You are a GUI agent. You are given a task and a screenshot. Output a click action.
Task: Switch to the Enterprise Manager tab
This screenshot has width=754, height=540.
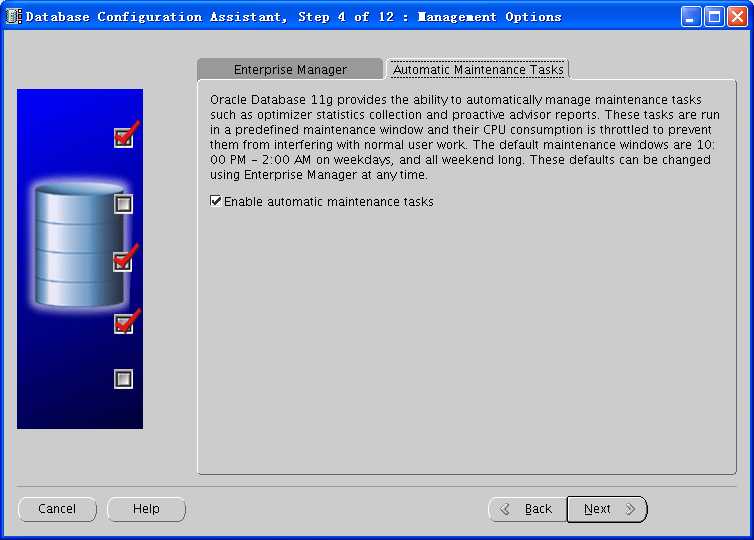tap(290, 69)
